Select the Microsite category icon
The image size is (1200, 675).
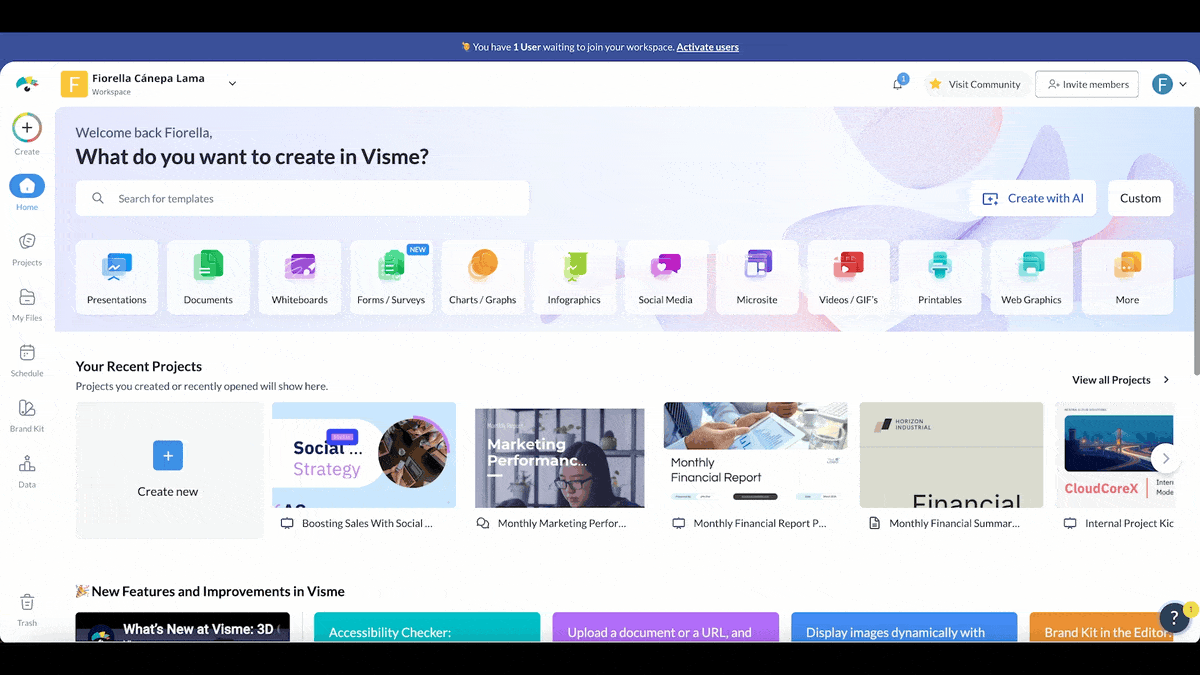[757, 265]
